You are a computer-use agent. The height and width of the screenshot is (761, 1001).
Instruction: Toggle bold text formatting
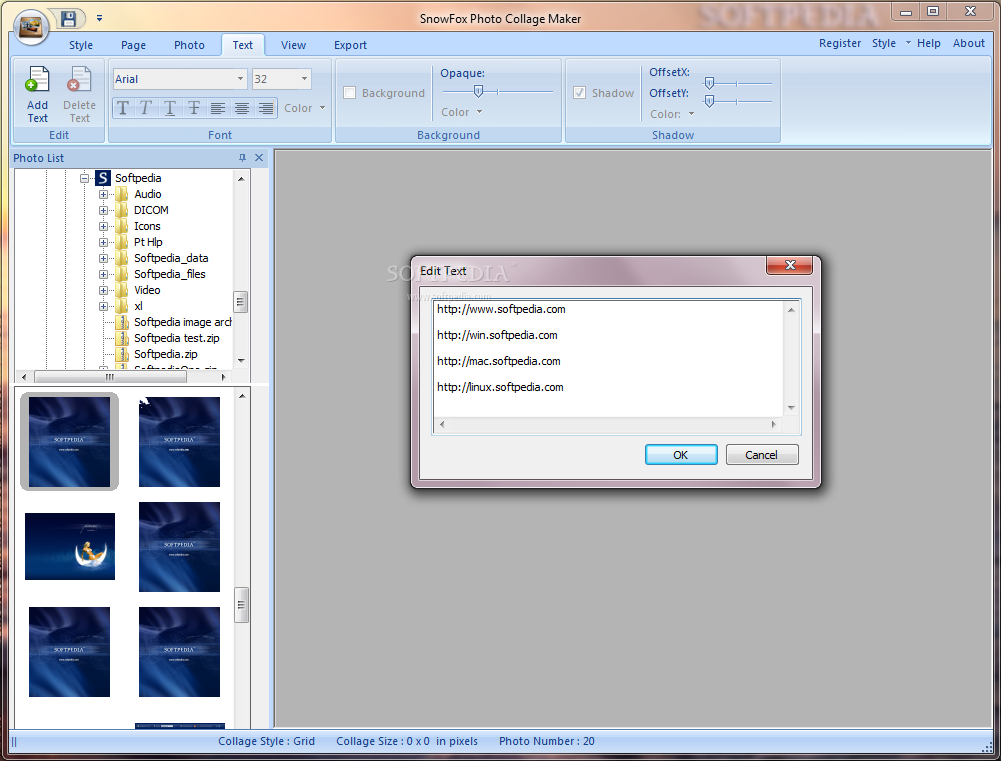point(123,109)
